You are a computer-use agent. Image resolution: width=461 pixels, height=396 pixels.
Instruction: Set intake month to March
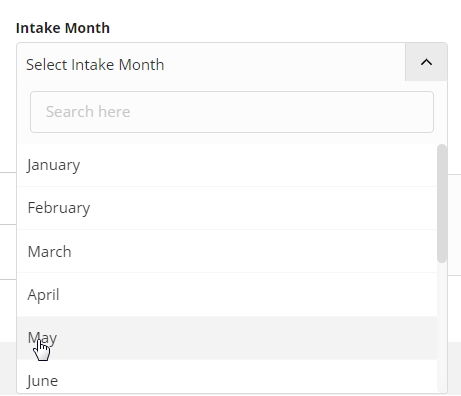pyautogui.click(x=227, y=252)
